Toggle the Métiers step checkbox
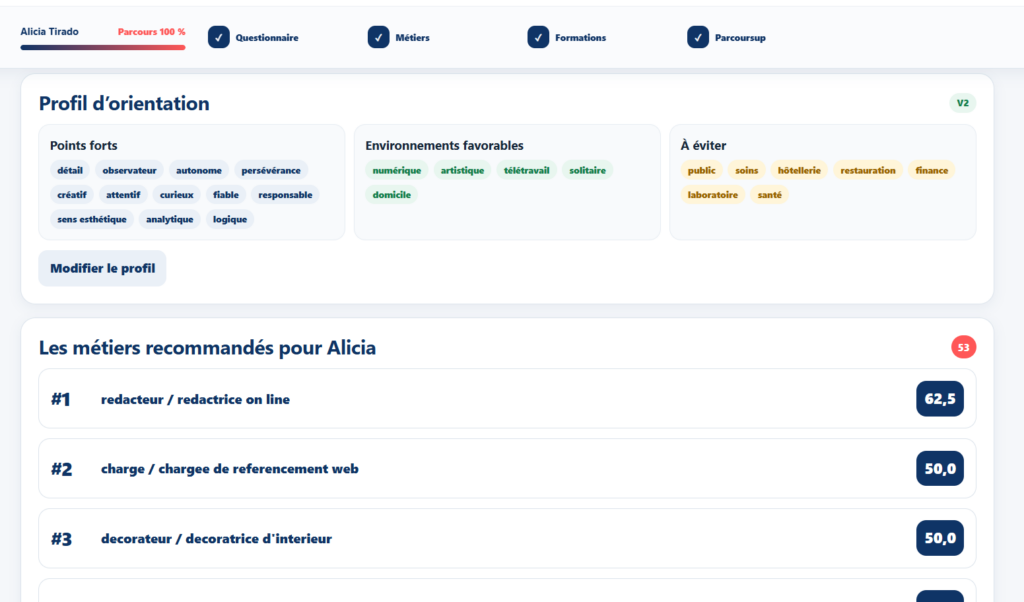Screen dimensions: 1024x602 (x=378, y=37)
